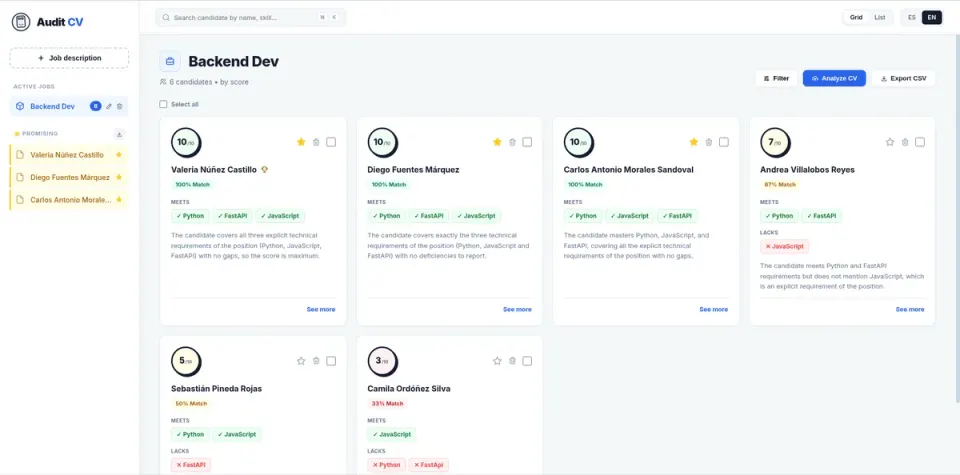Unstar Valeria Núñez Castillo in sidebar
Screen dimensions: 960x475
click(119, 155)
